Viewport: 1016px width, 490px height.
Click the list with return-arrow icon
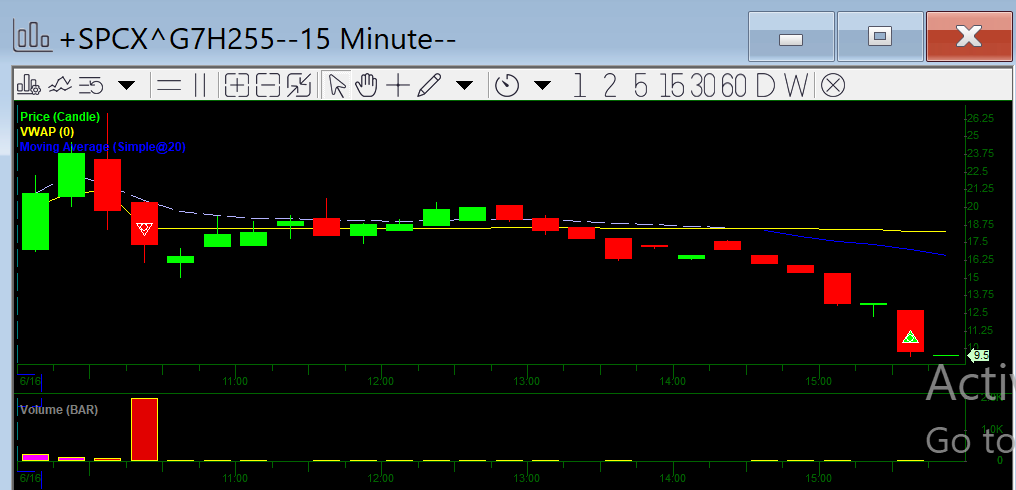click(x=92, y=85)
